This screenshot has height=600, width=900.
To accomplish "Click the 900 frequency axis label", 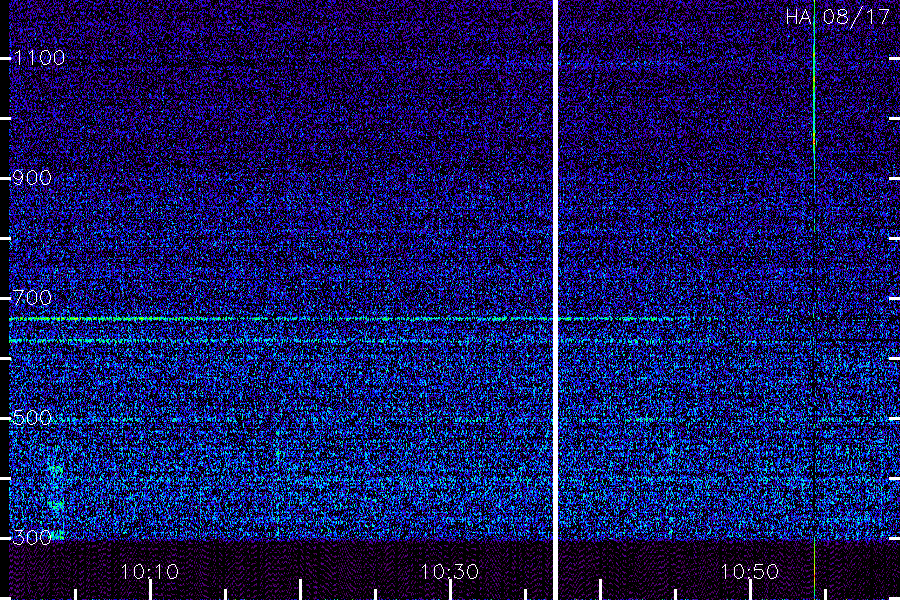I will pyautogui.click(x=32, y=177).
